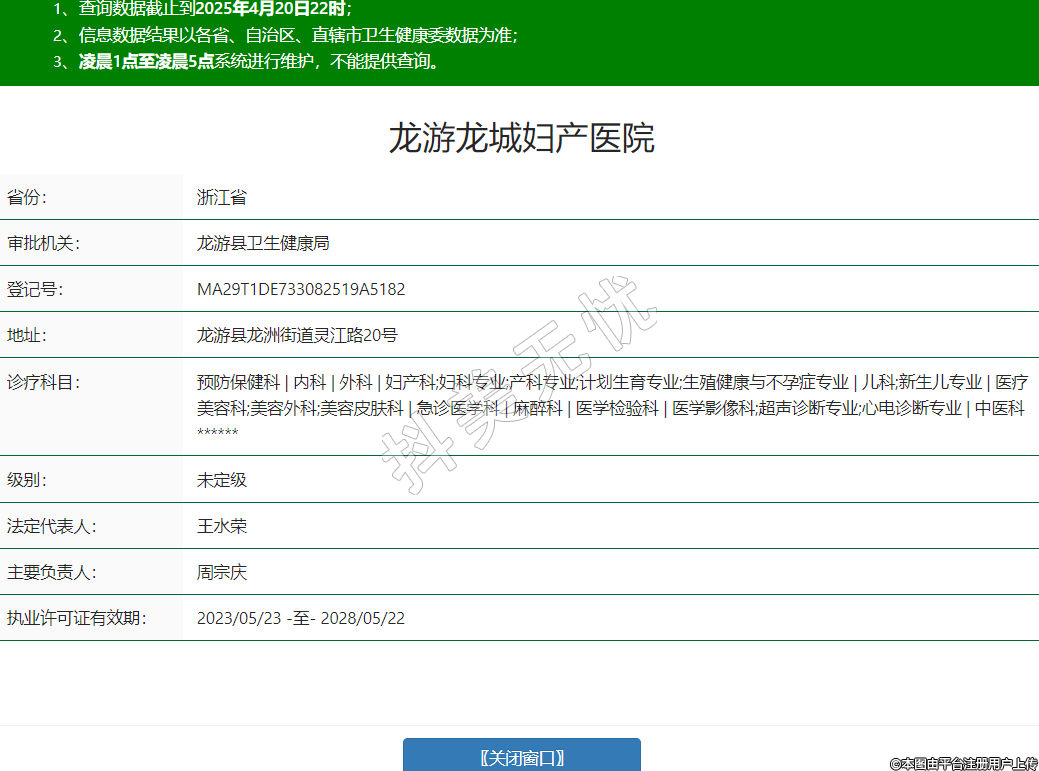Click the 未定级 level value
Screen dimensions: 1039x771
coord(222,480)
